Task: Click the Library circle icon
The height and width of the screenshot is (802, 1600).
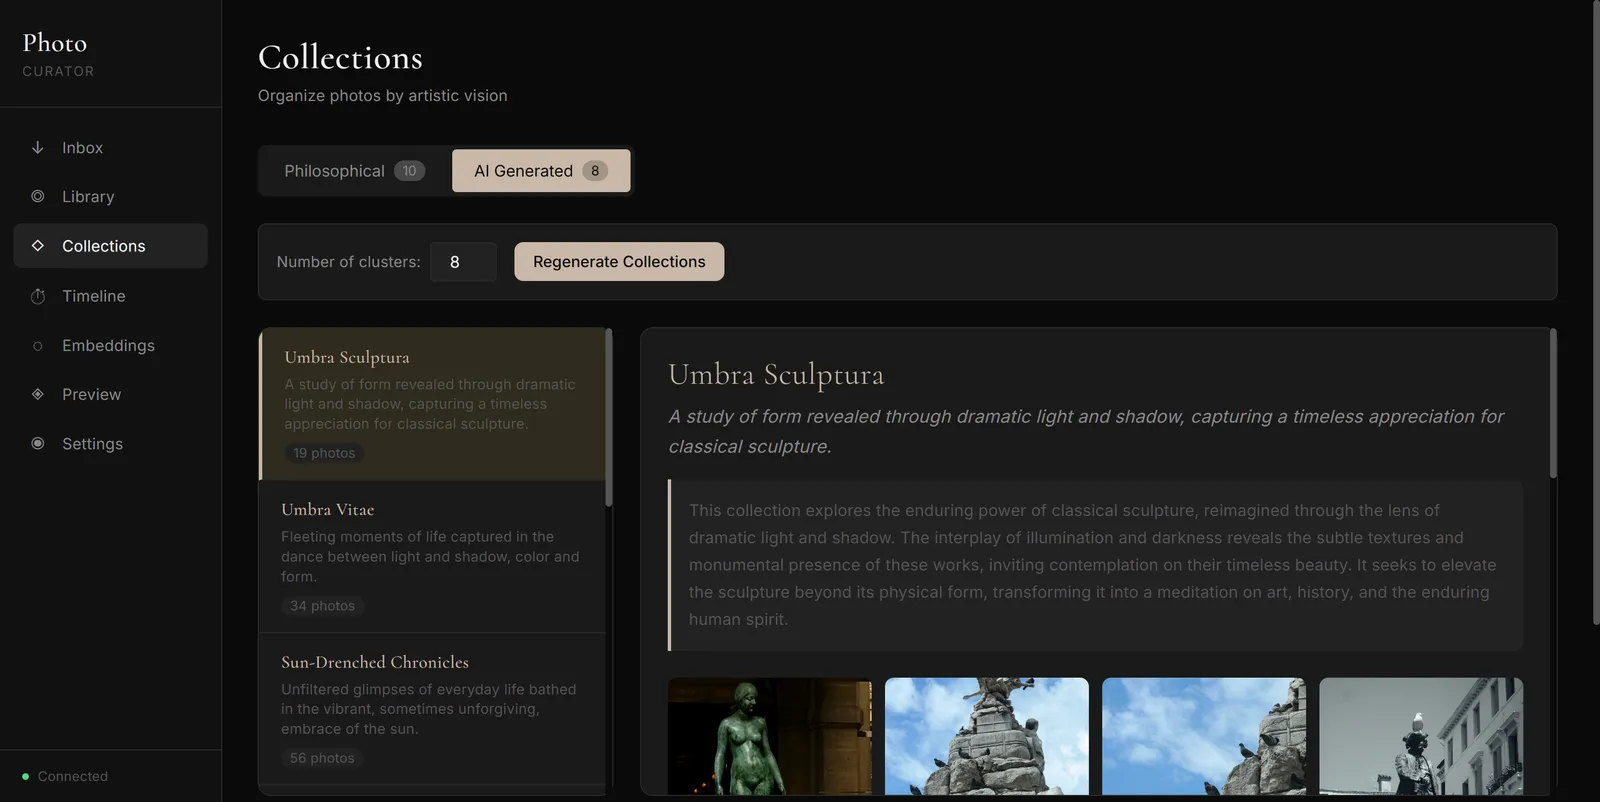Action: (38, 196)
